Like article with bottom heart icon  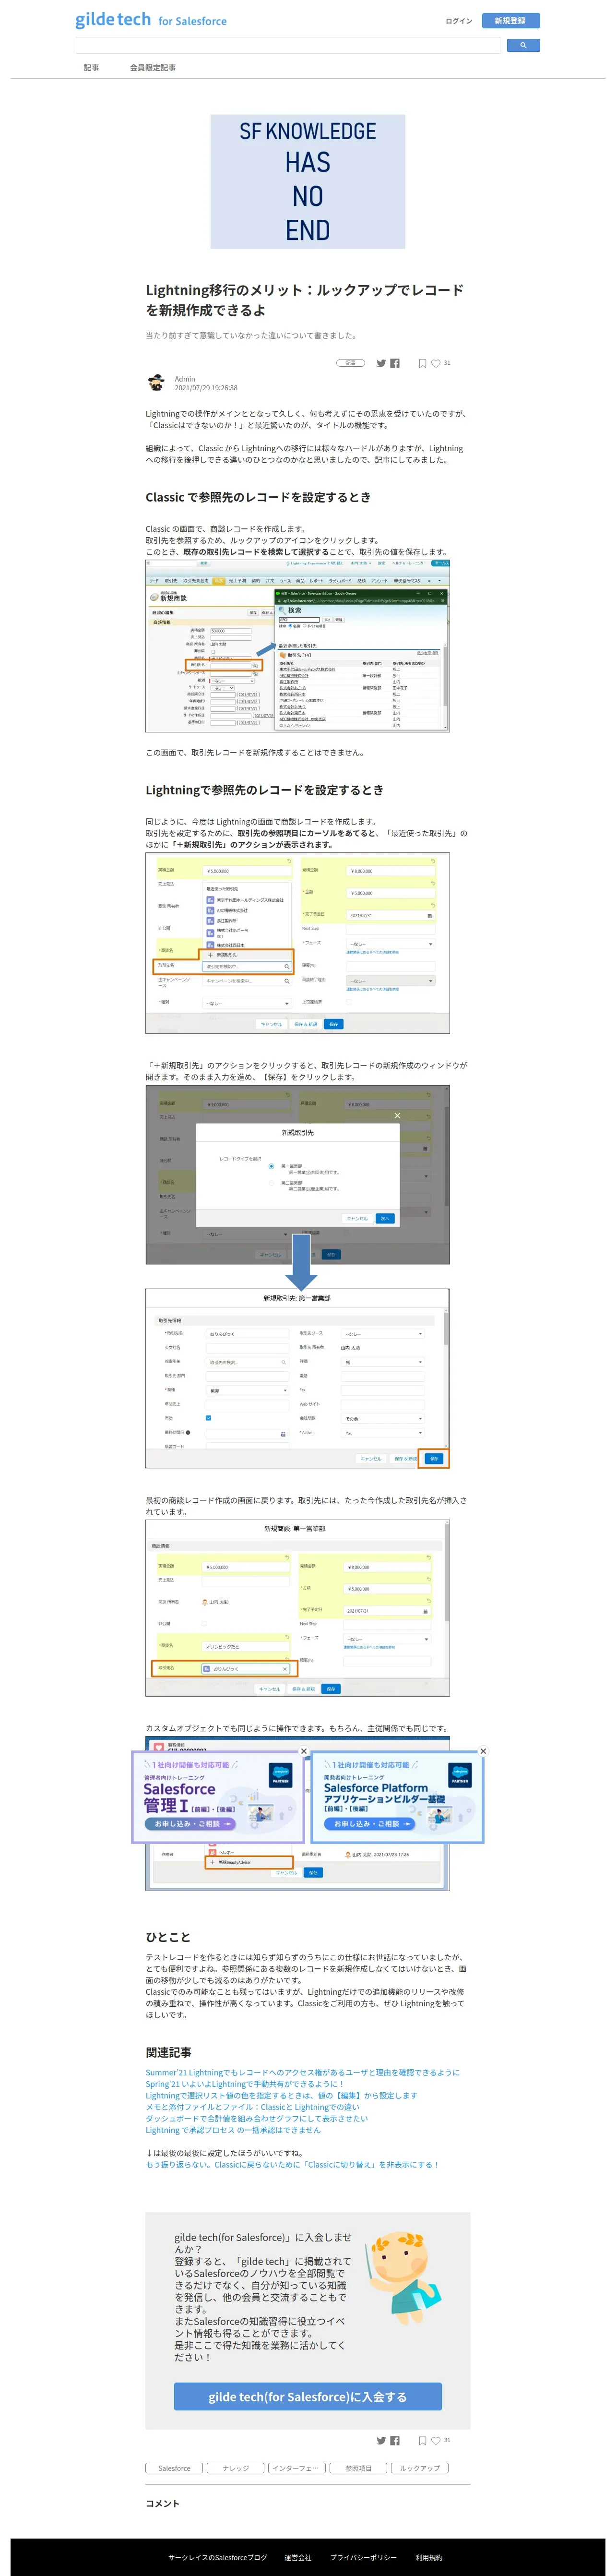pyautogui.click(x=436, y=2440)
